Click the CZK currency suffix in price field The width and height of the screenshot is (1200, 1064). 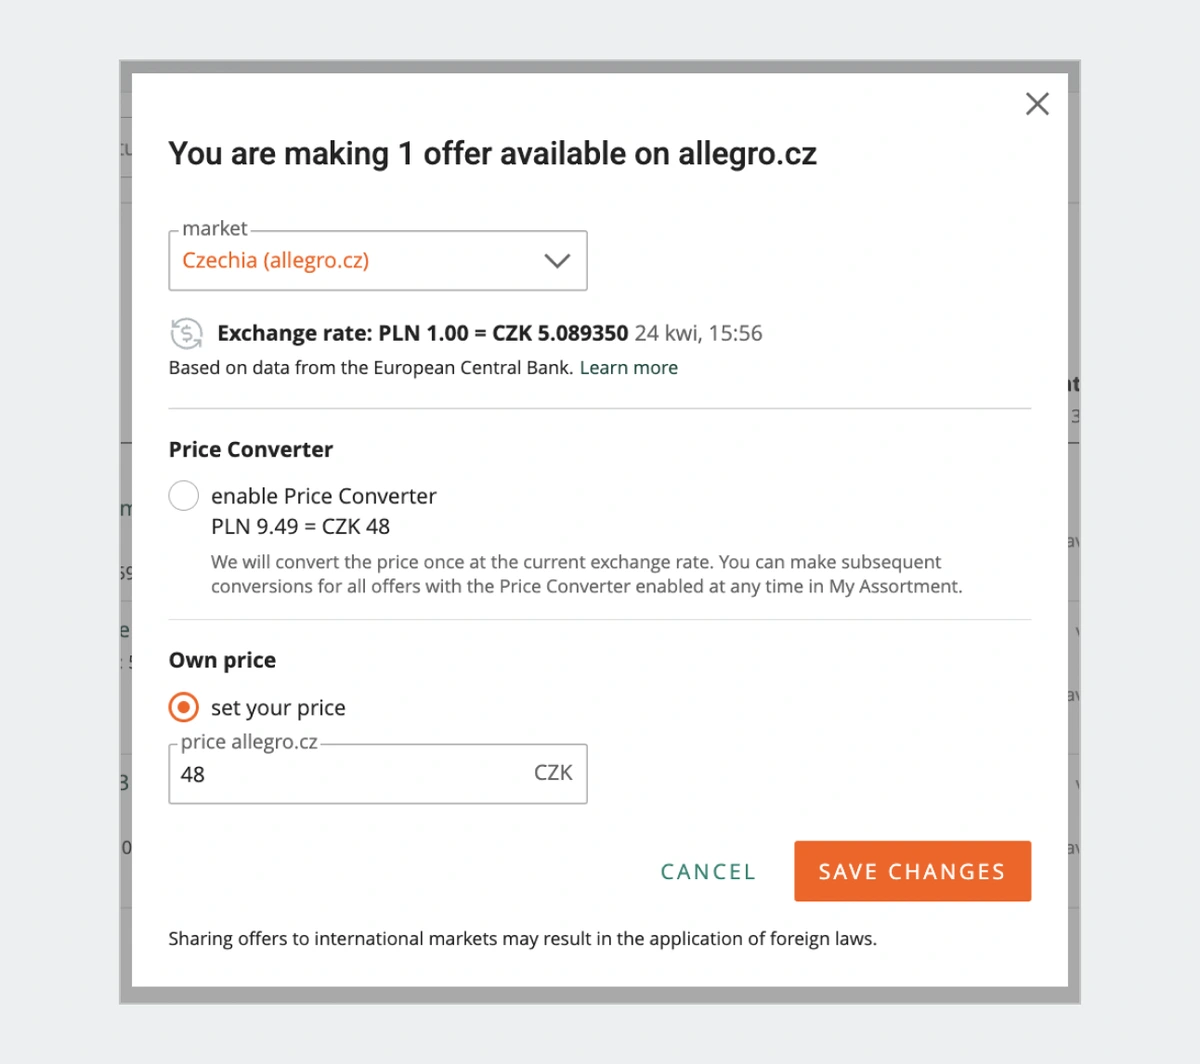553,773
